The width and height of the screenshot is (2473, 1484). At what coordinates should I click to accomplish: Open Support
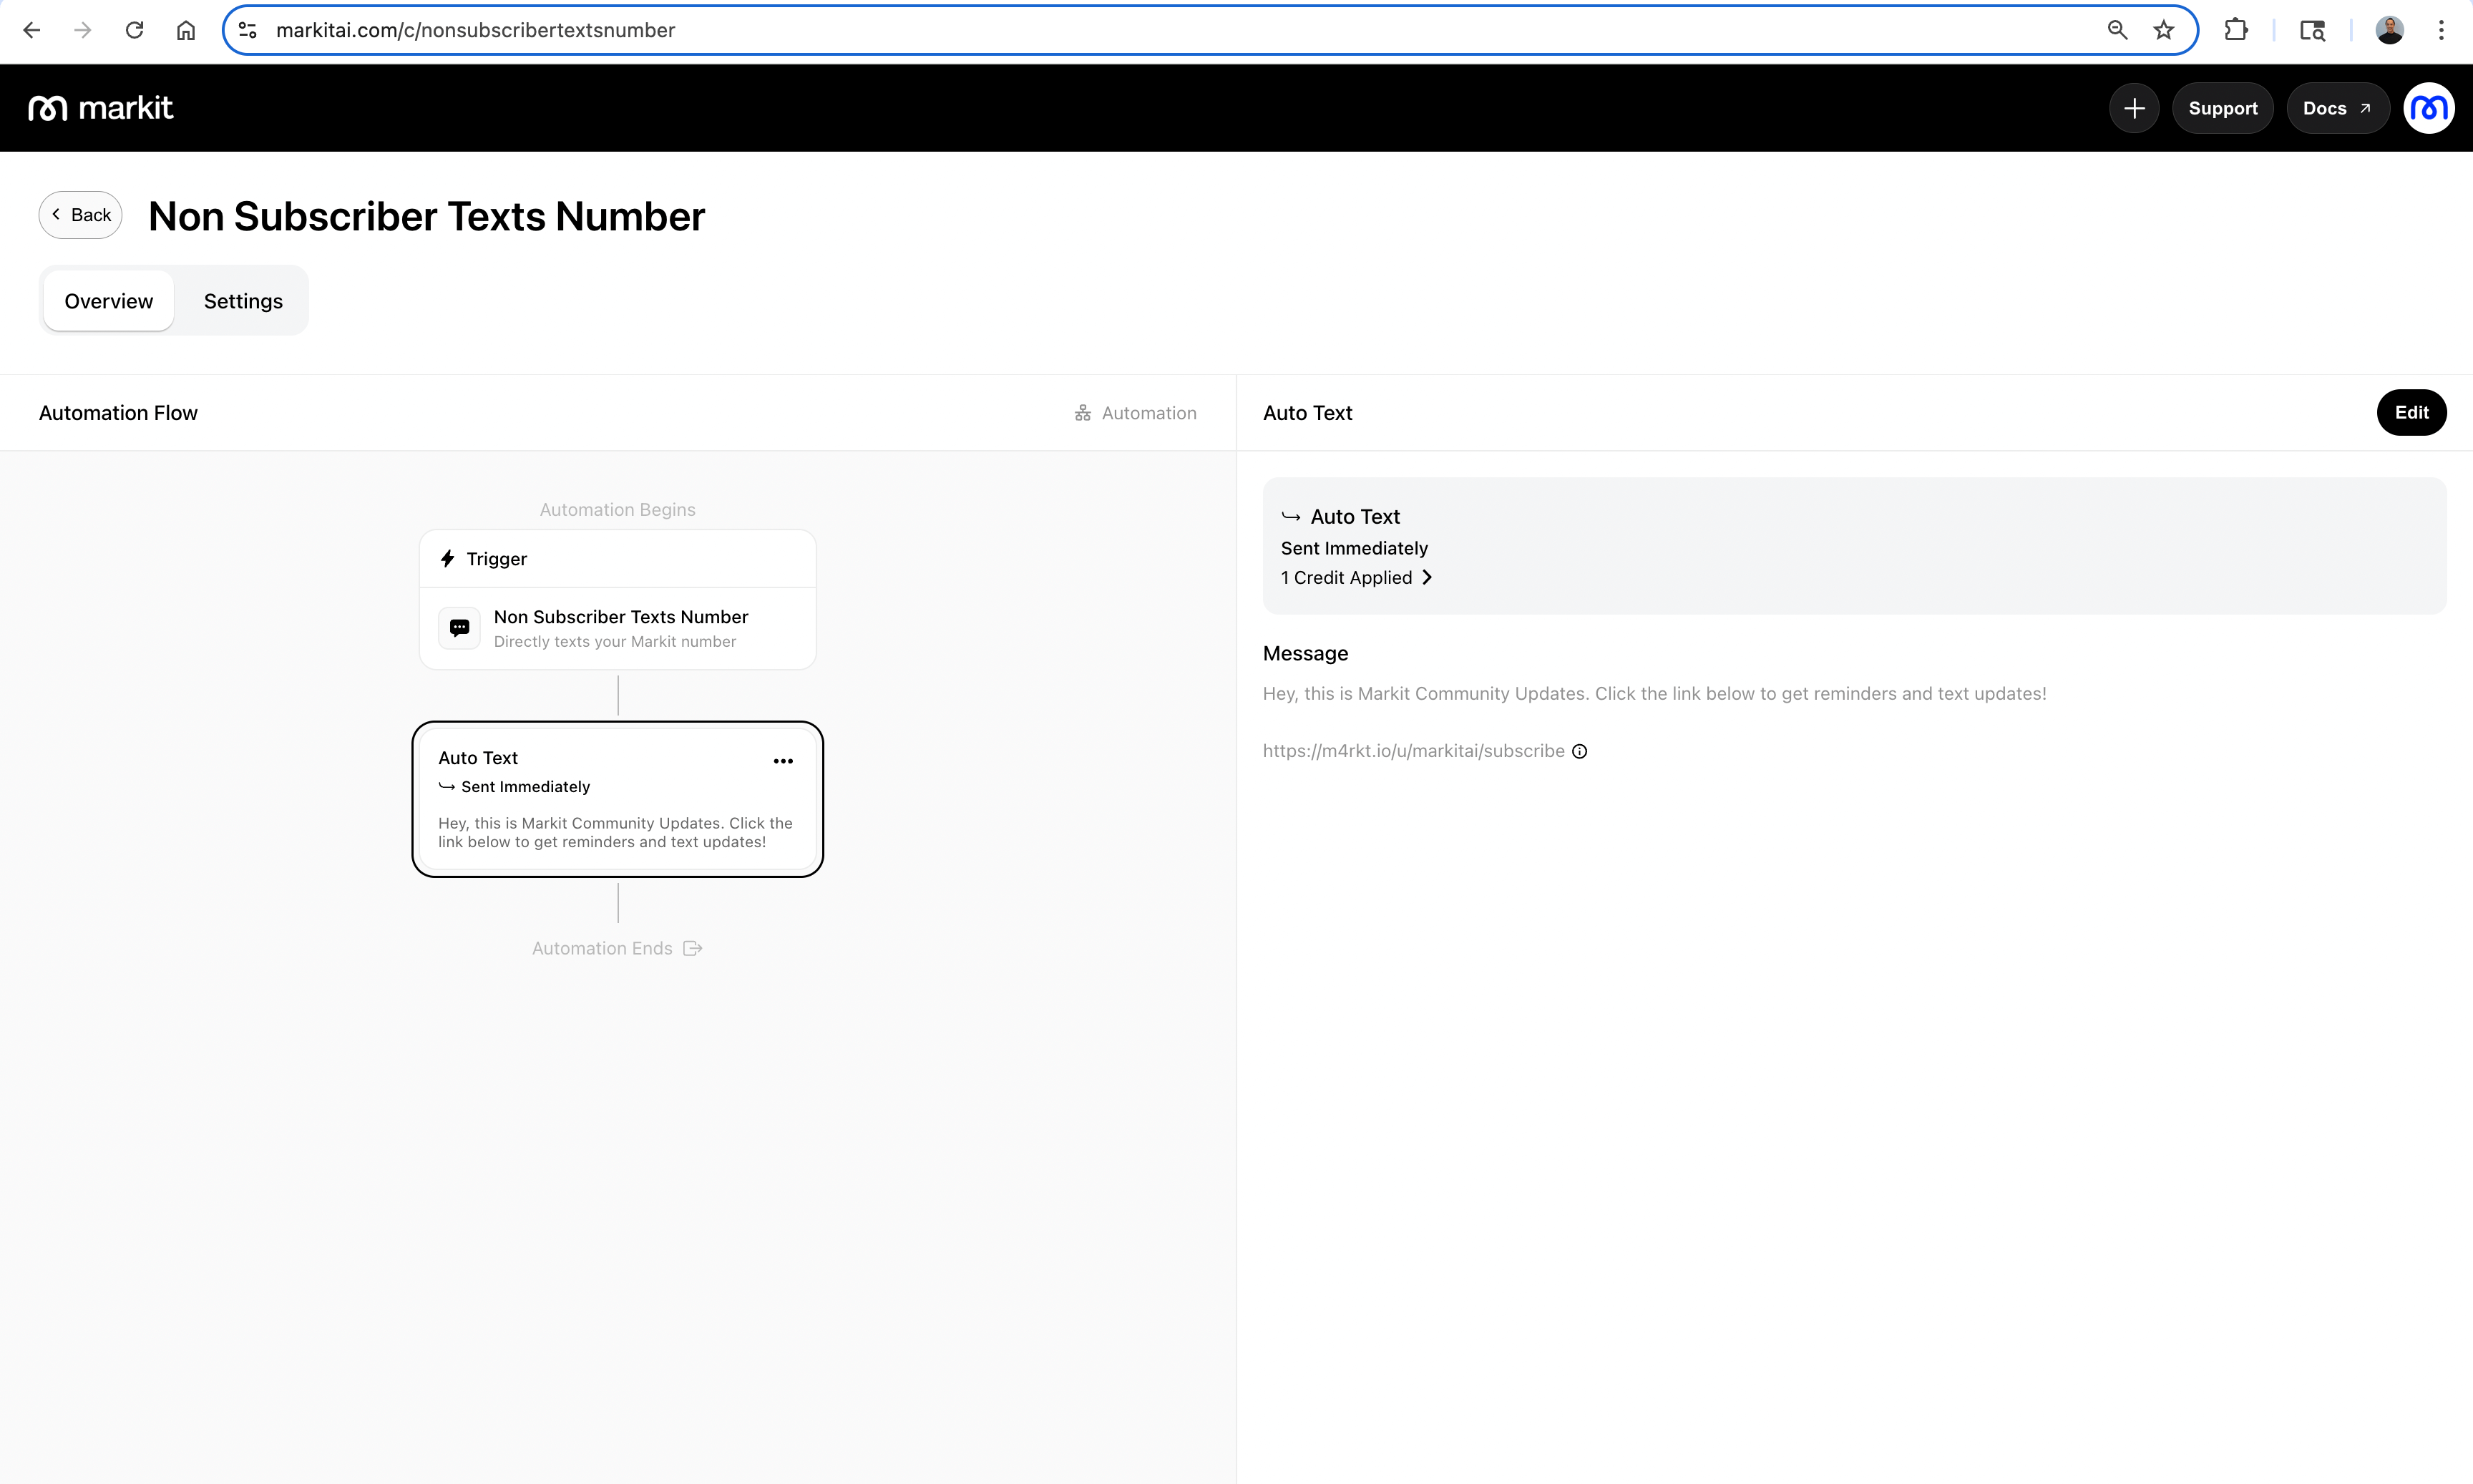[2222, 108]
